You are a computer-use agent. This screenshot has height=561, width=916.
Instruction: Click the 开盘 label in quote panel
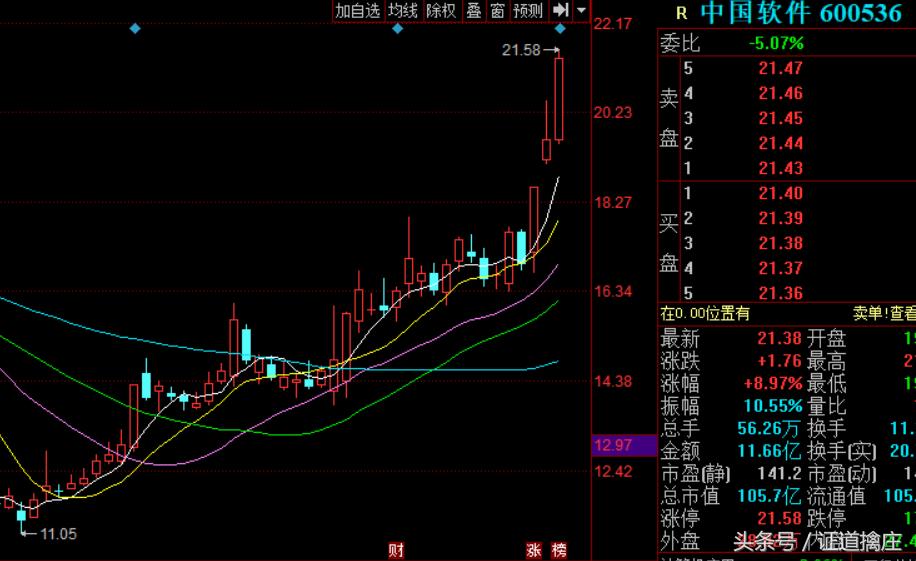(827, 338)
